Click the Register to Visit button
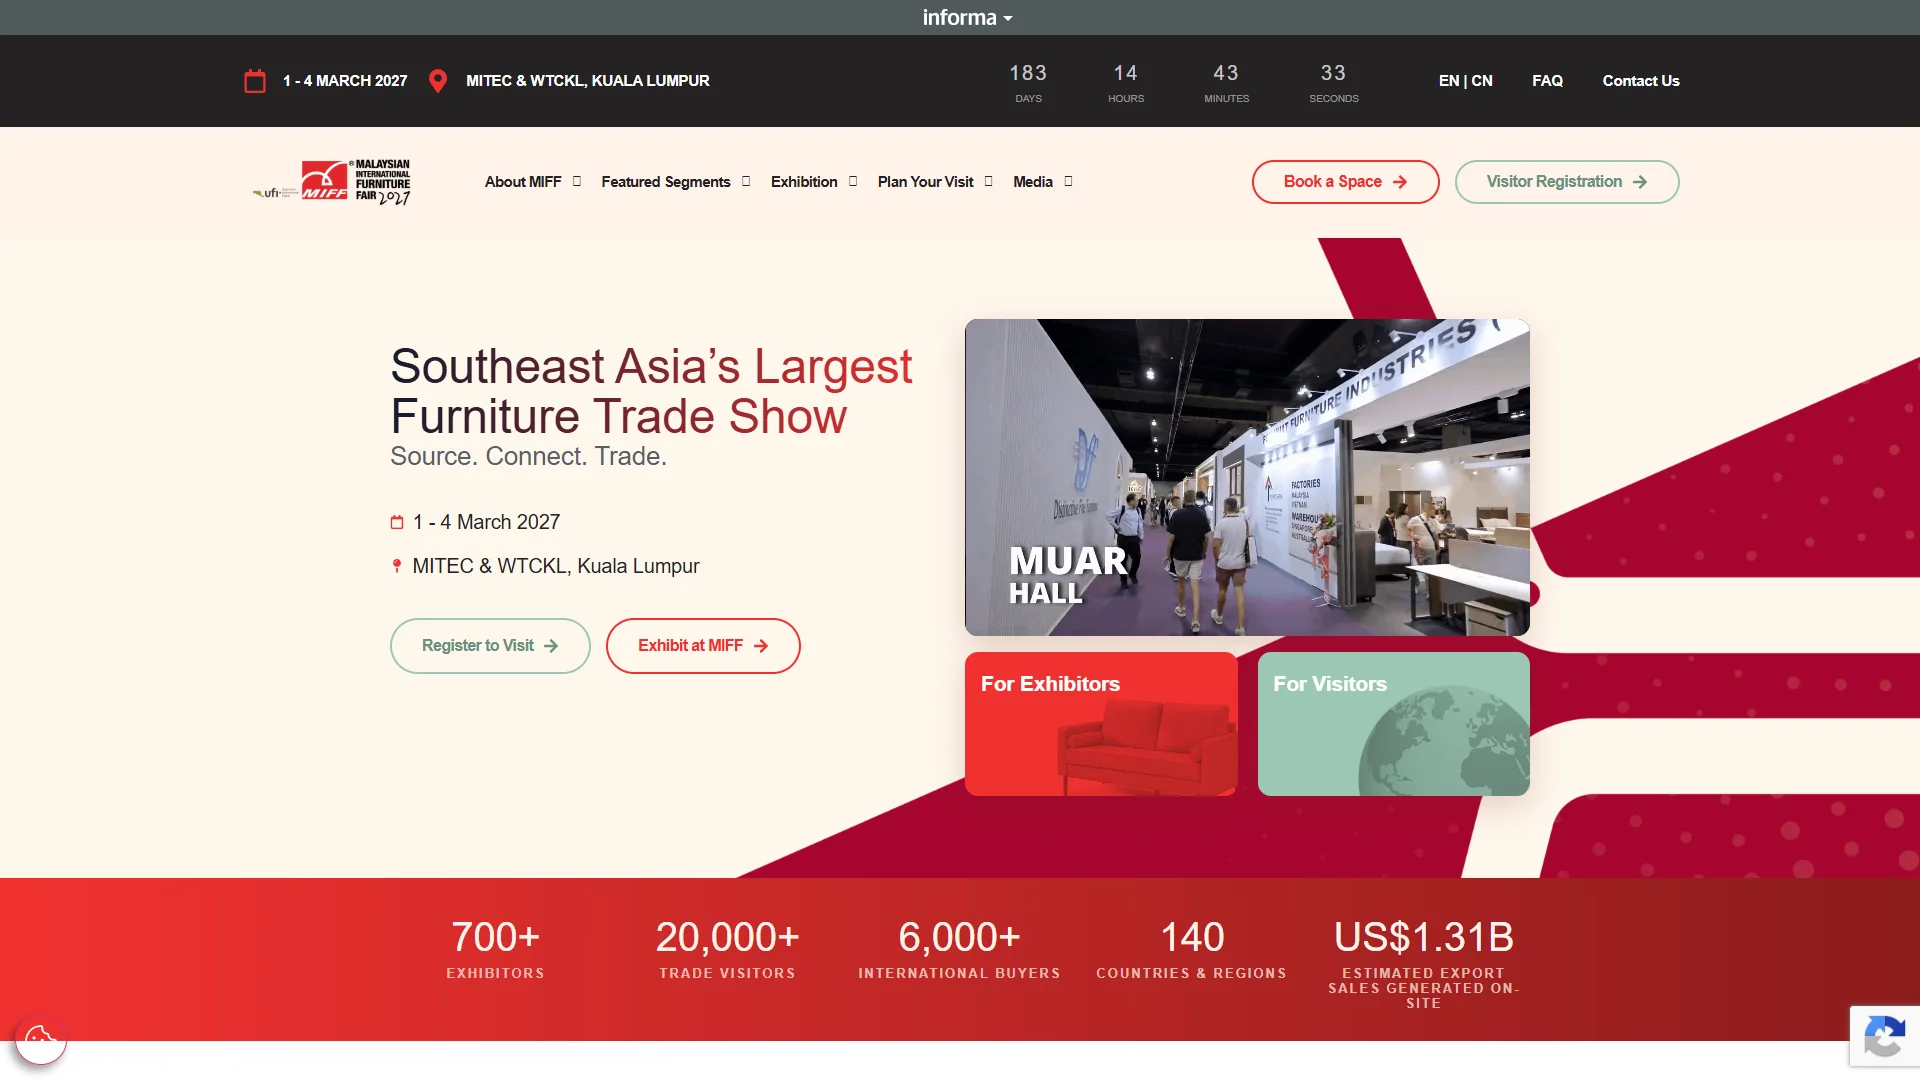Screen dimensions: 1920x1080 (x=490, y=646)
